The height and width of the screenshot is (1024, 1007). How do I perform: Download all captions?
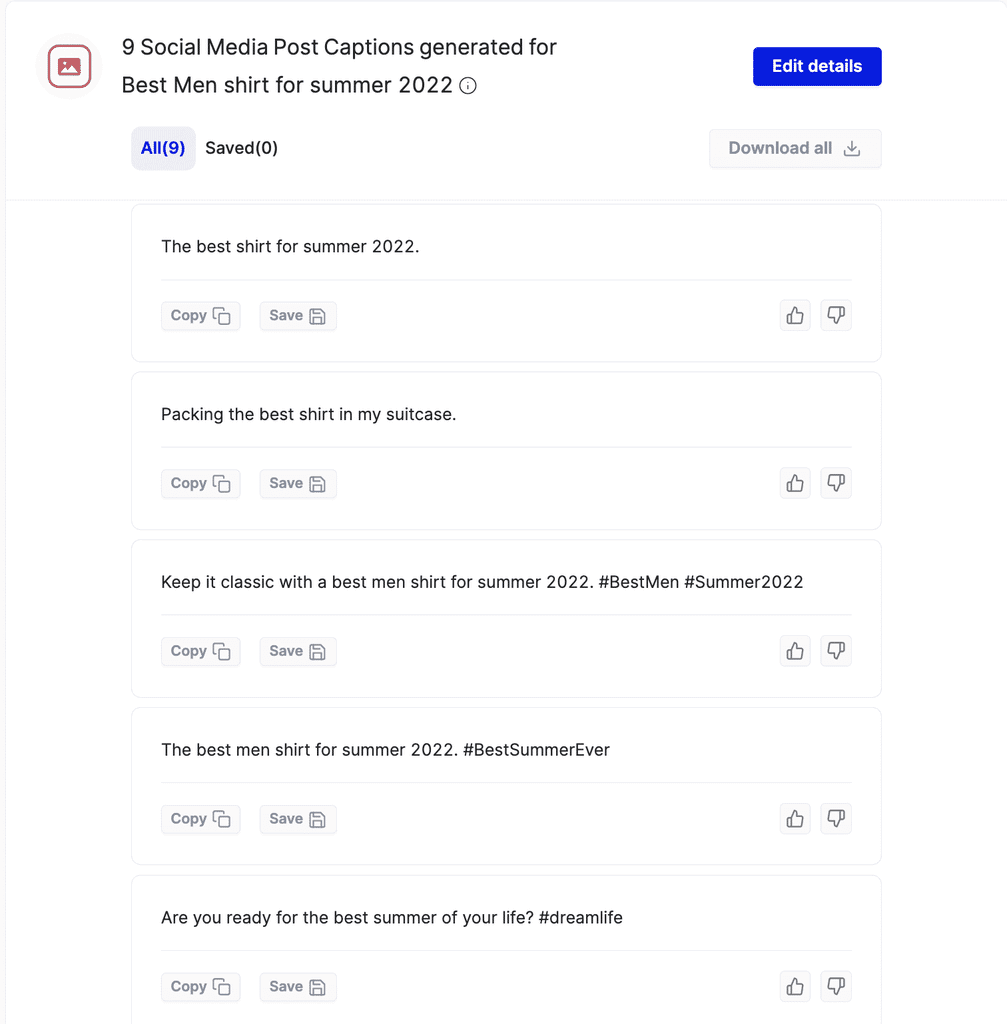point(795,149)
